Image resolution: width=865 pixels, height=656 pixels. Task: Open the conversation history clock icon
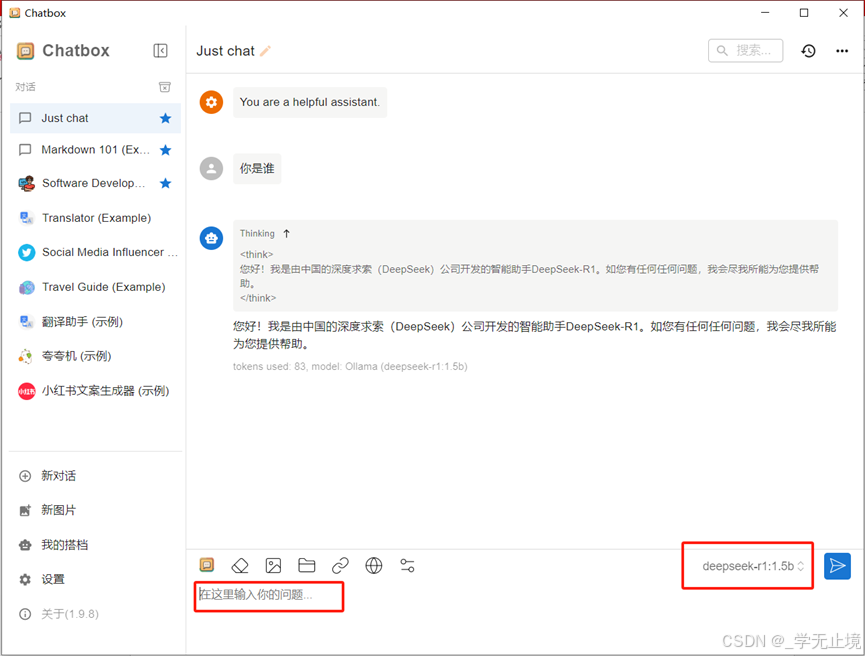pyautogui.click(x=808, y=51)
